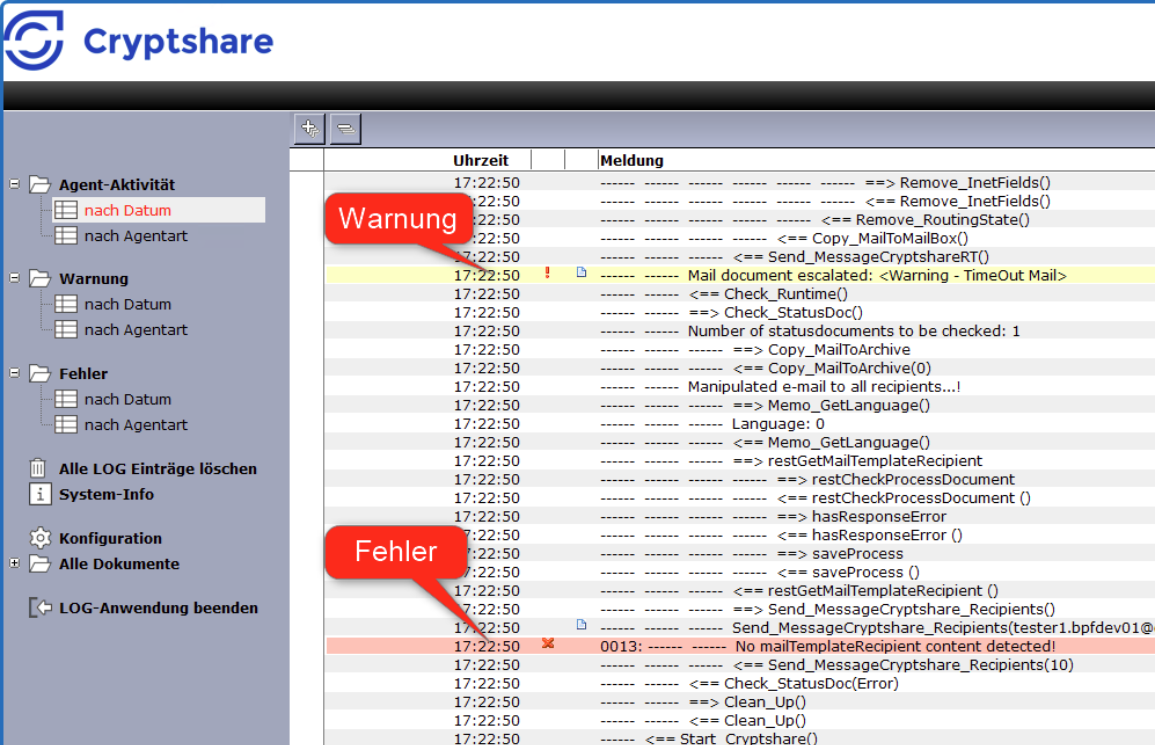Open Konfiguration
The image size is (1155, 745).
pos(110,539)
